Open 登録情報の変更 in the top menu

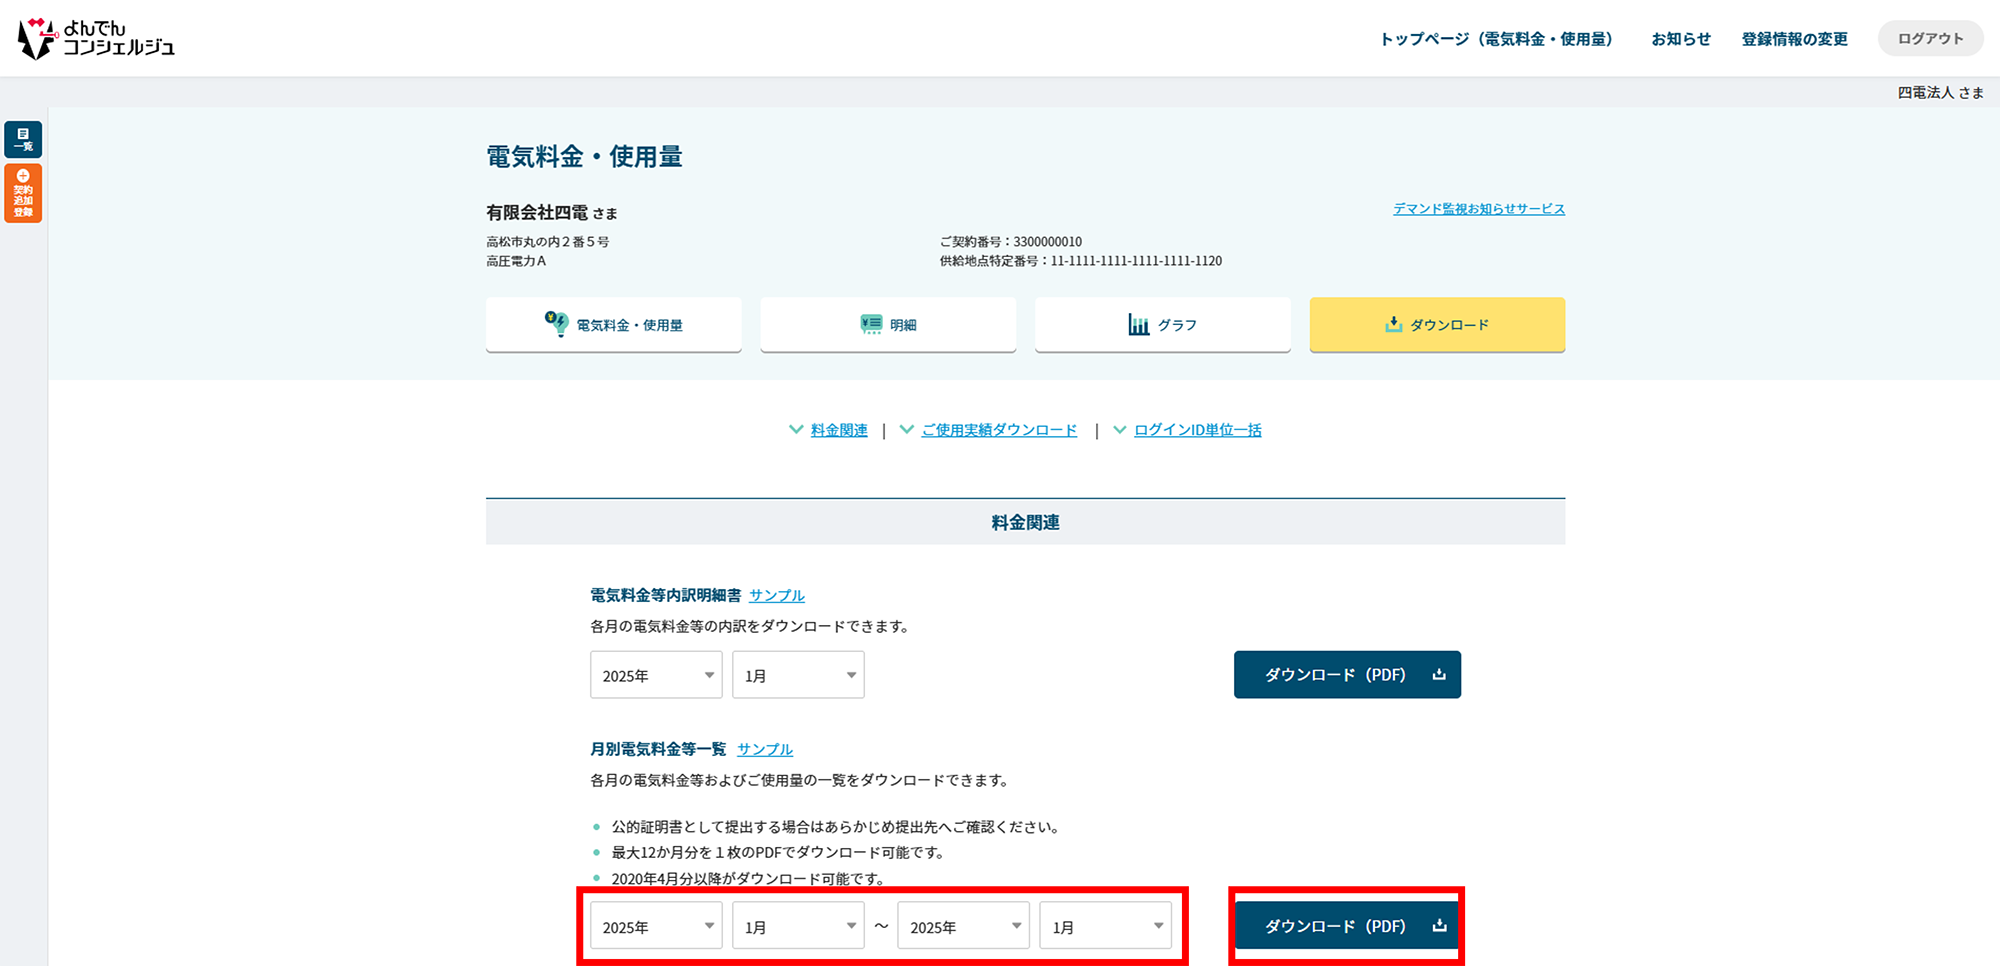(x=1794, y=39)
